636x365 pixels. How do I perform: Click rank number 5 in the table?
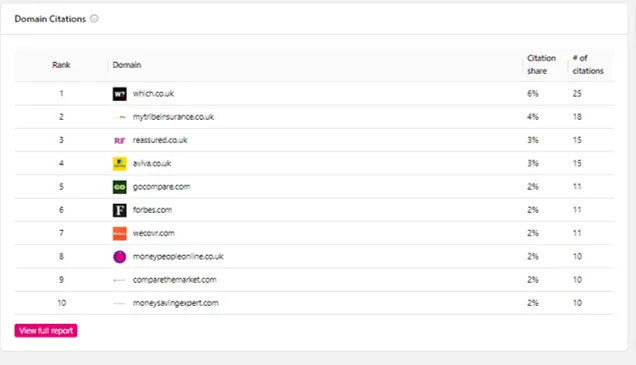[61, 187]
